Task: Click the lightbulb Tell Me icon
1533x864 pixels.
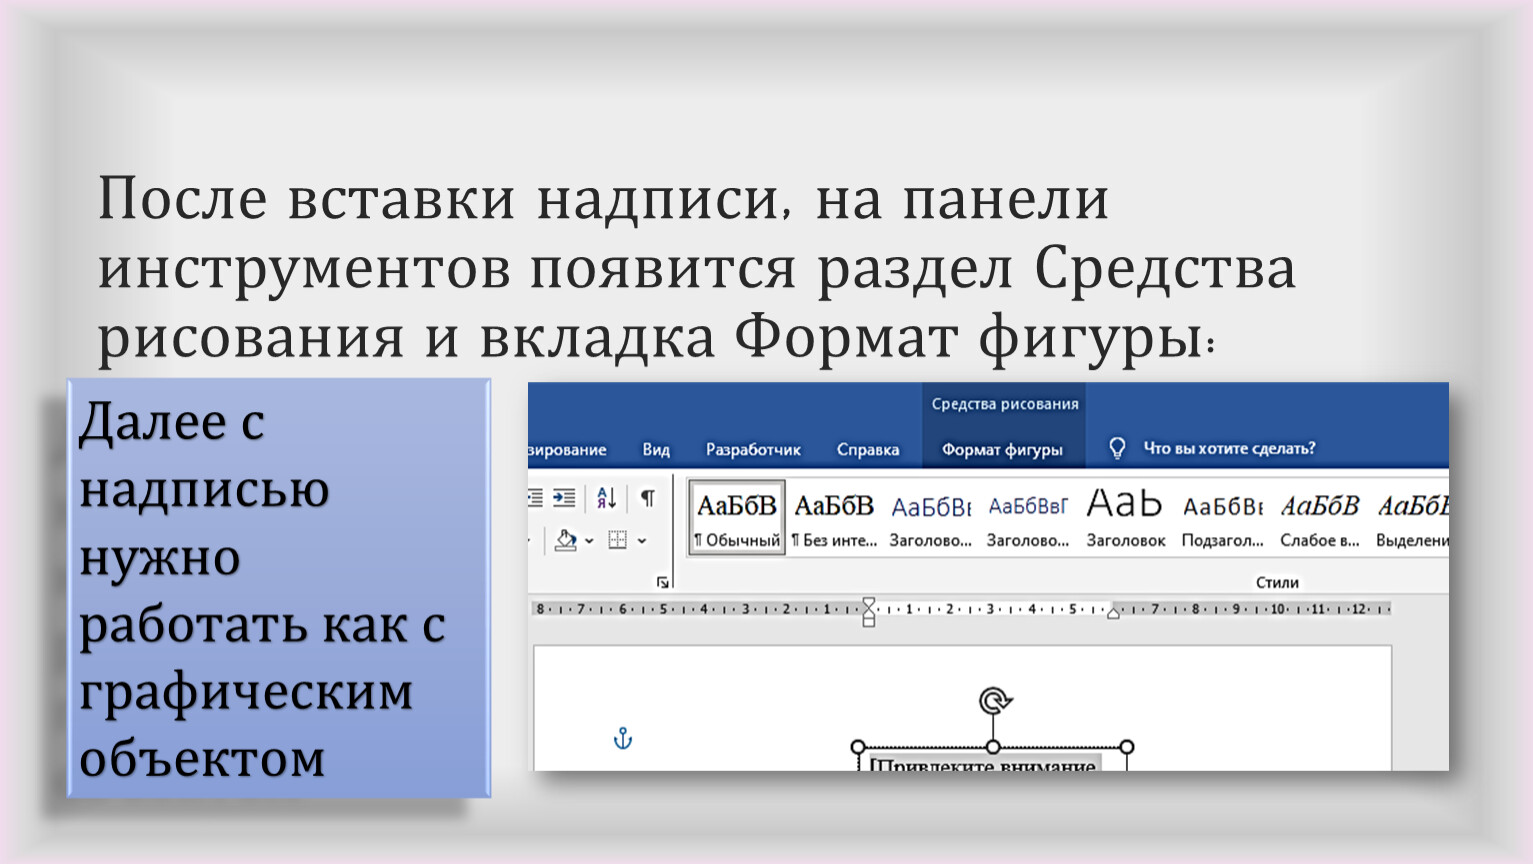Action: click(x=1117, y=449)
